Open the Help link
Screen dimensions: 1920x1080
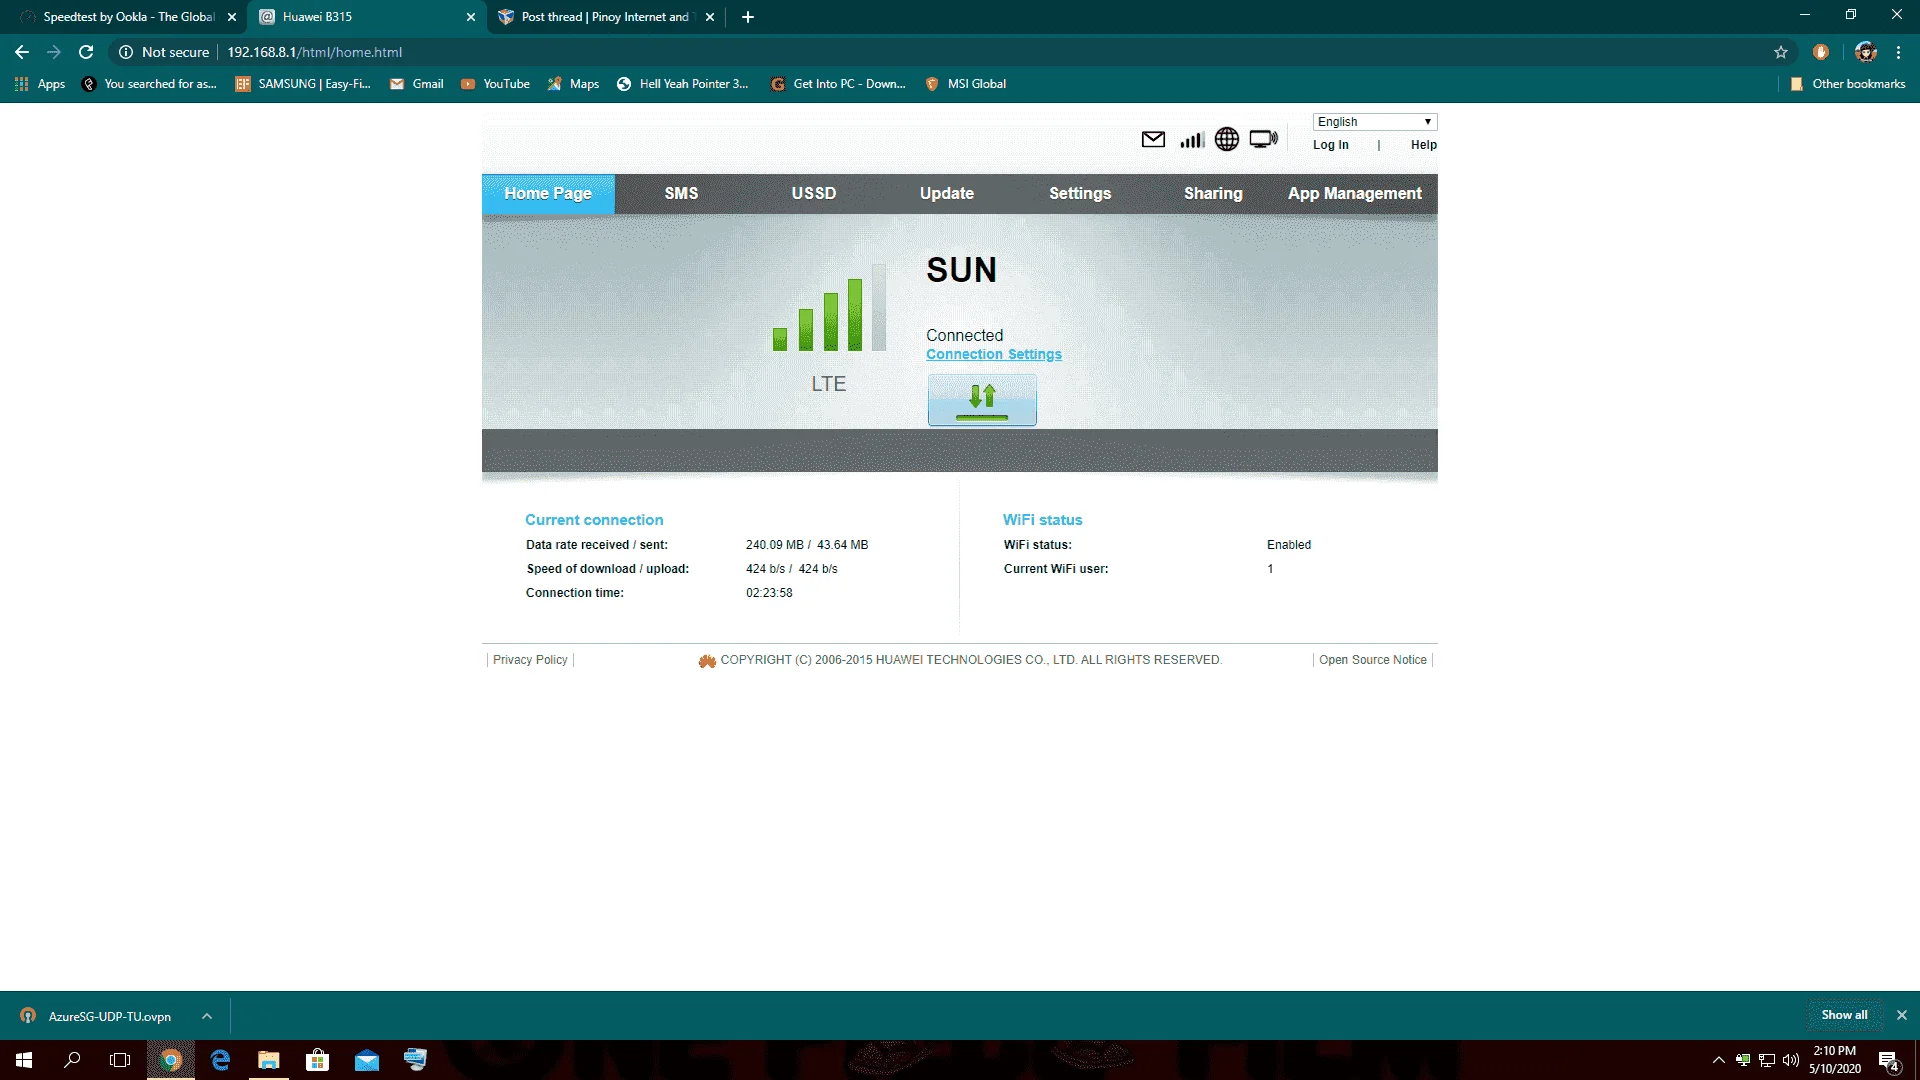point(1424,145)
